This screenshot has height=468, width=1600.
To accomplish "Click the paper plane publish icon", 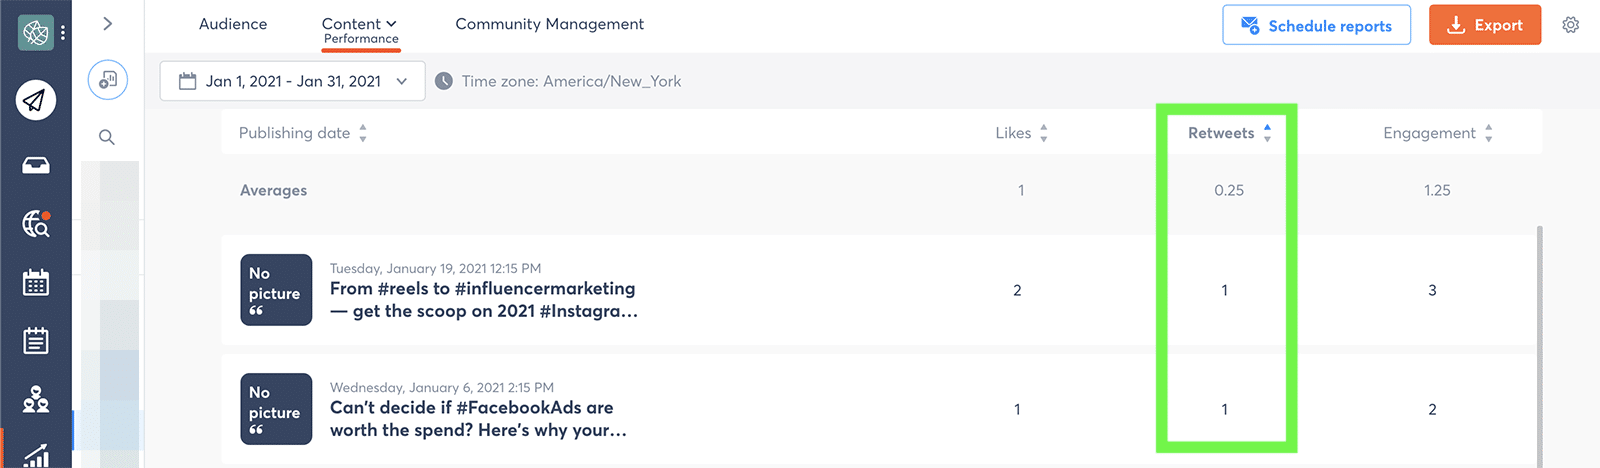I will tap(35, 100).
